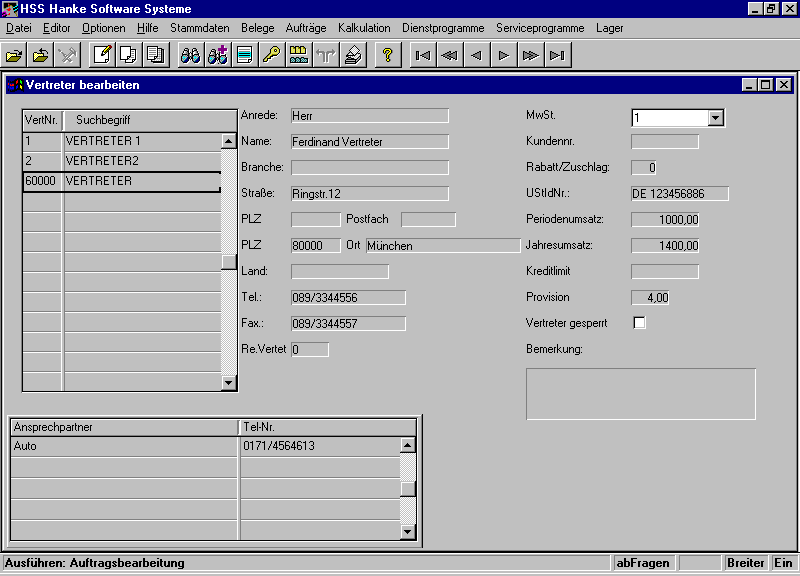800x576 pixels.
Task: Go to the next record arrow
Action: [504, 55]
